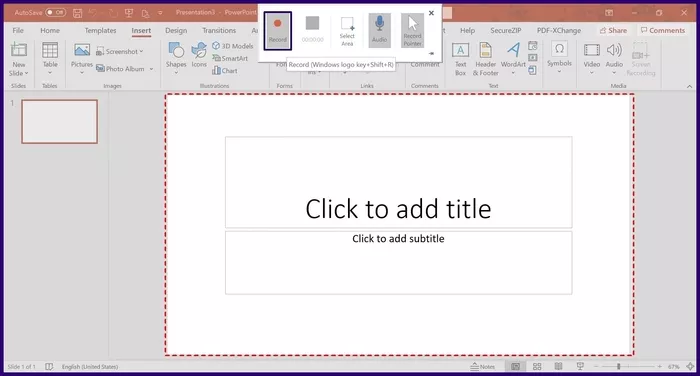700x376 pixels.
Task: Click the Photo Album button
Action: pos(121,69)
